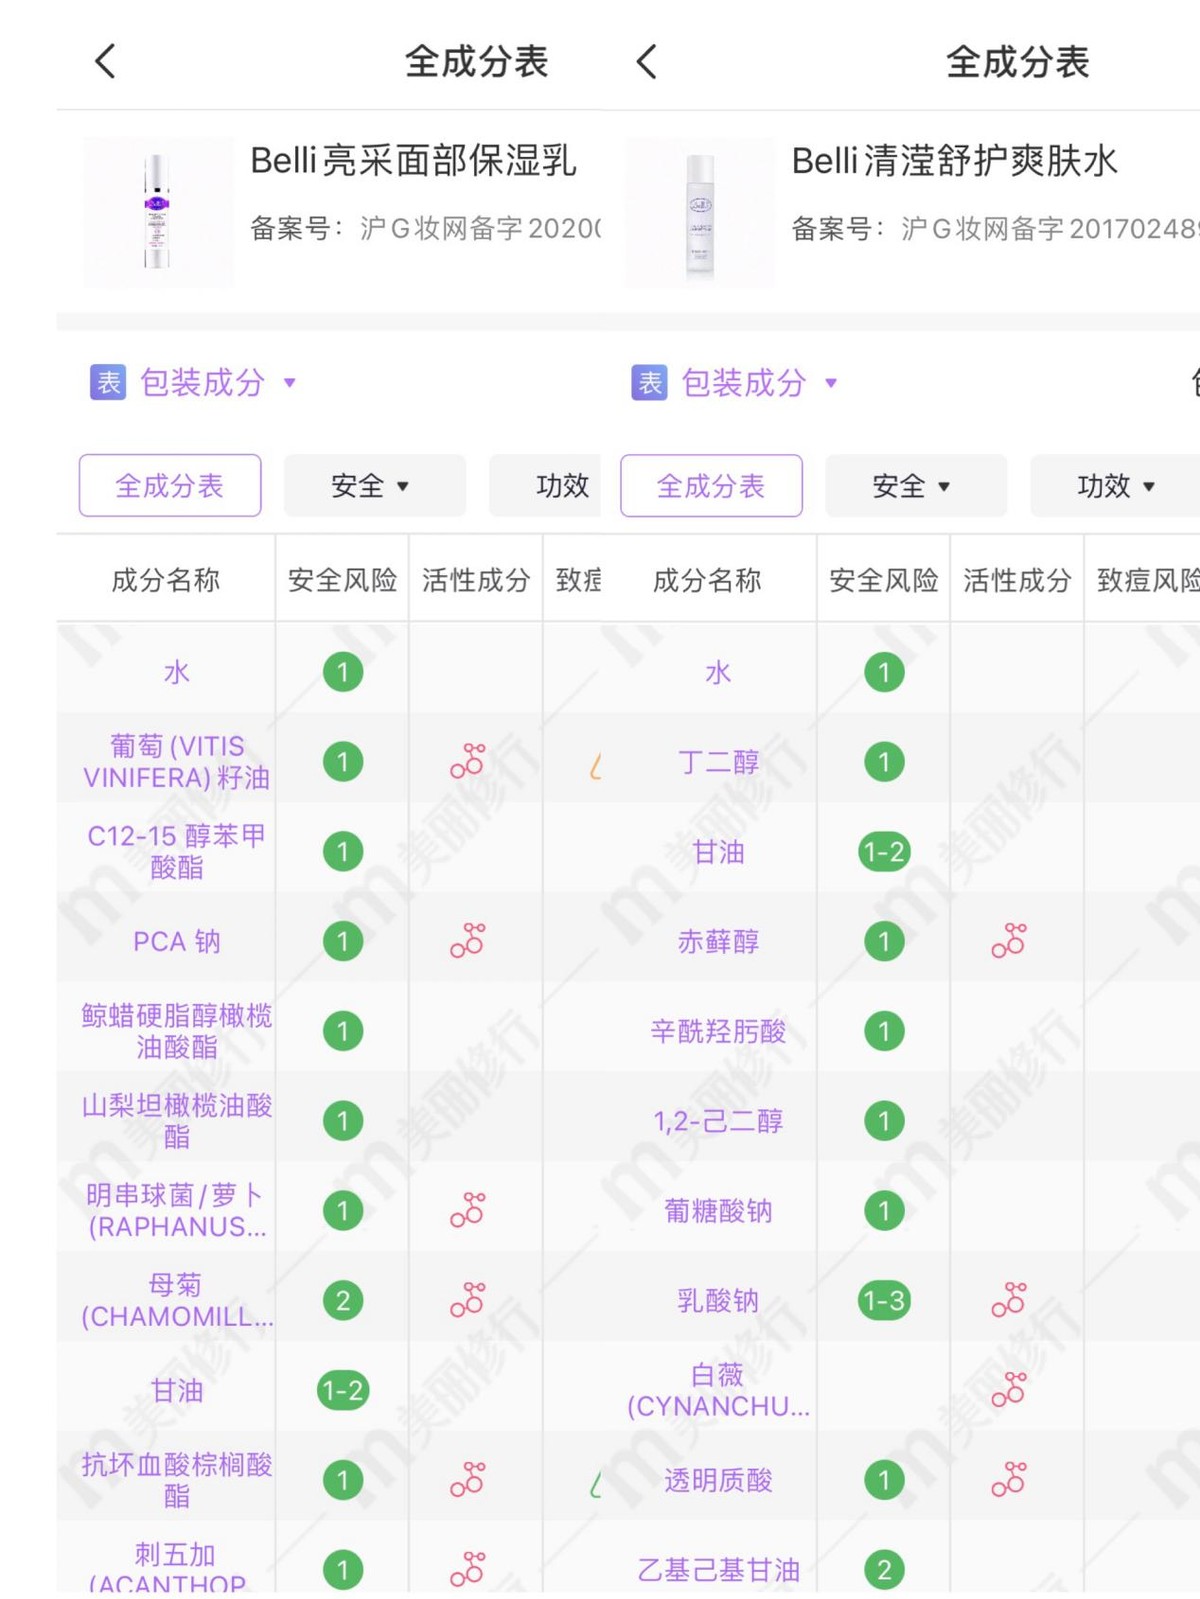Open 安全 filter dropdown in left panel
Screen dimensions: 1200x1599
[374, 486]
